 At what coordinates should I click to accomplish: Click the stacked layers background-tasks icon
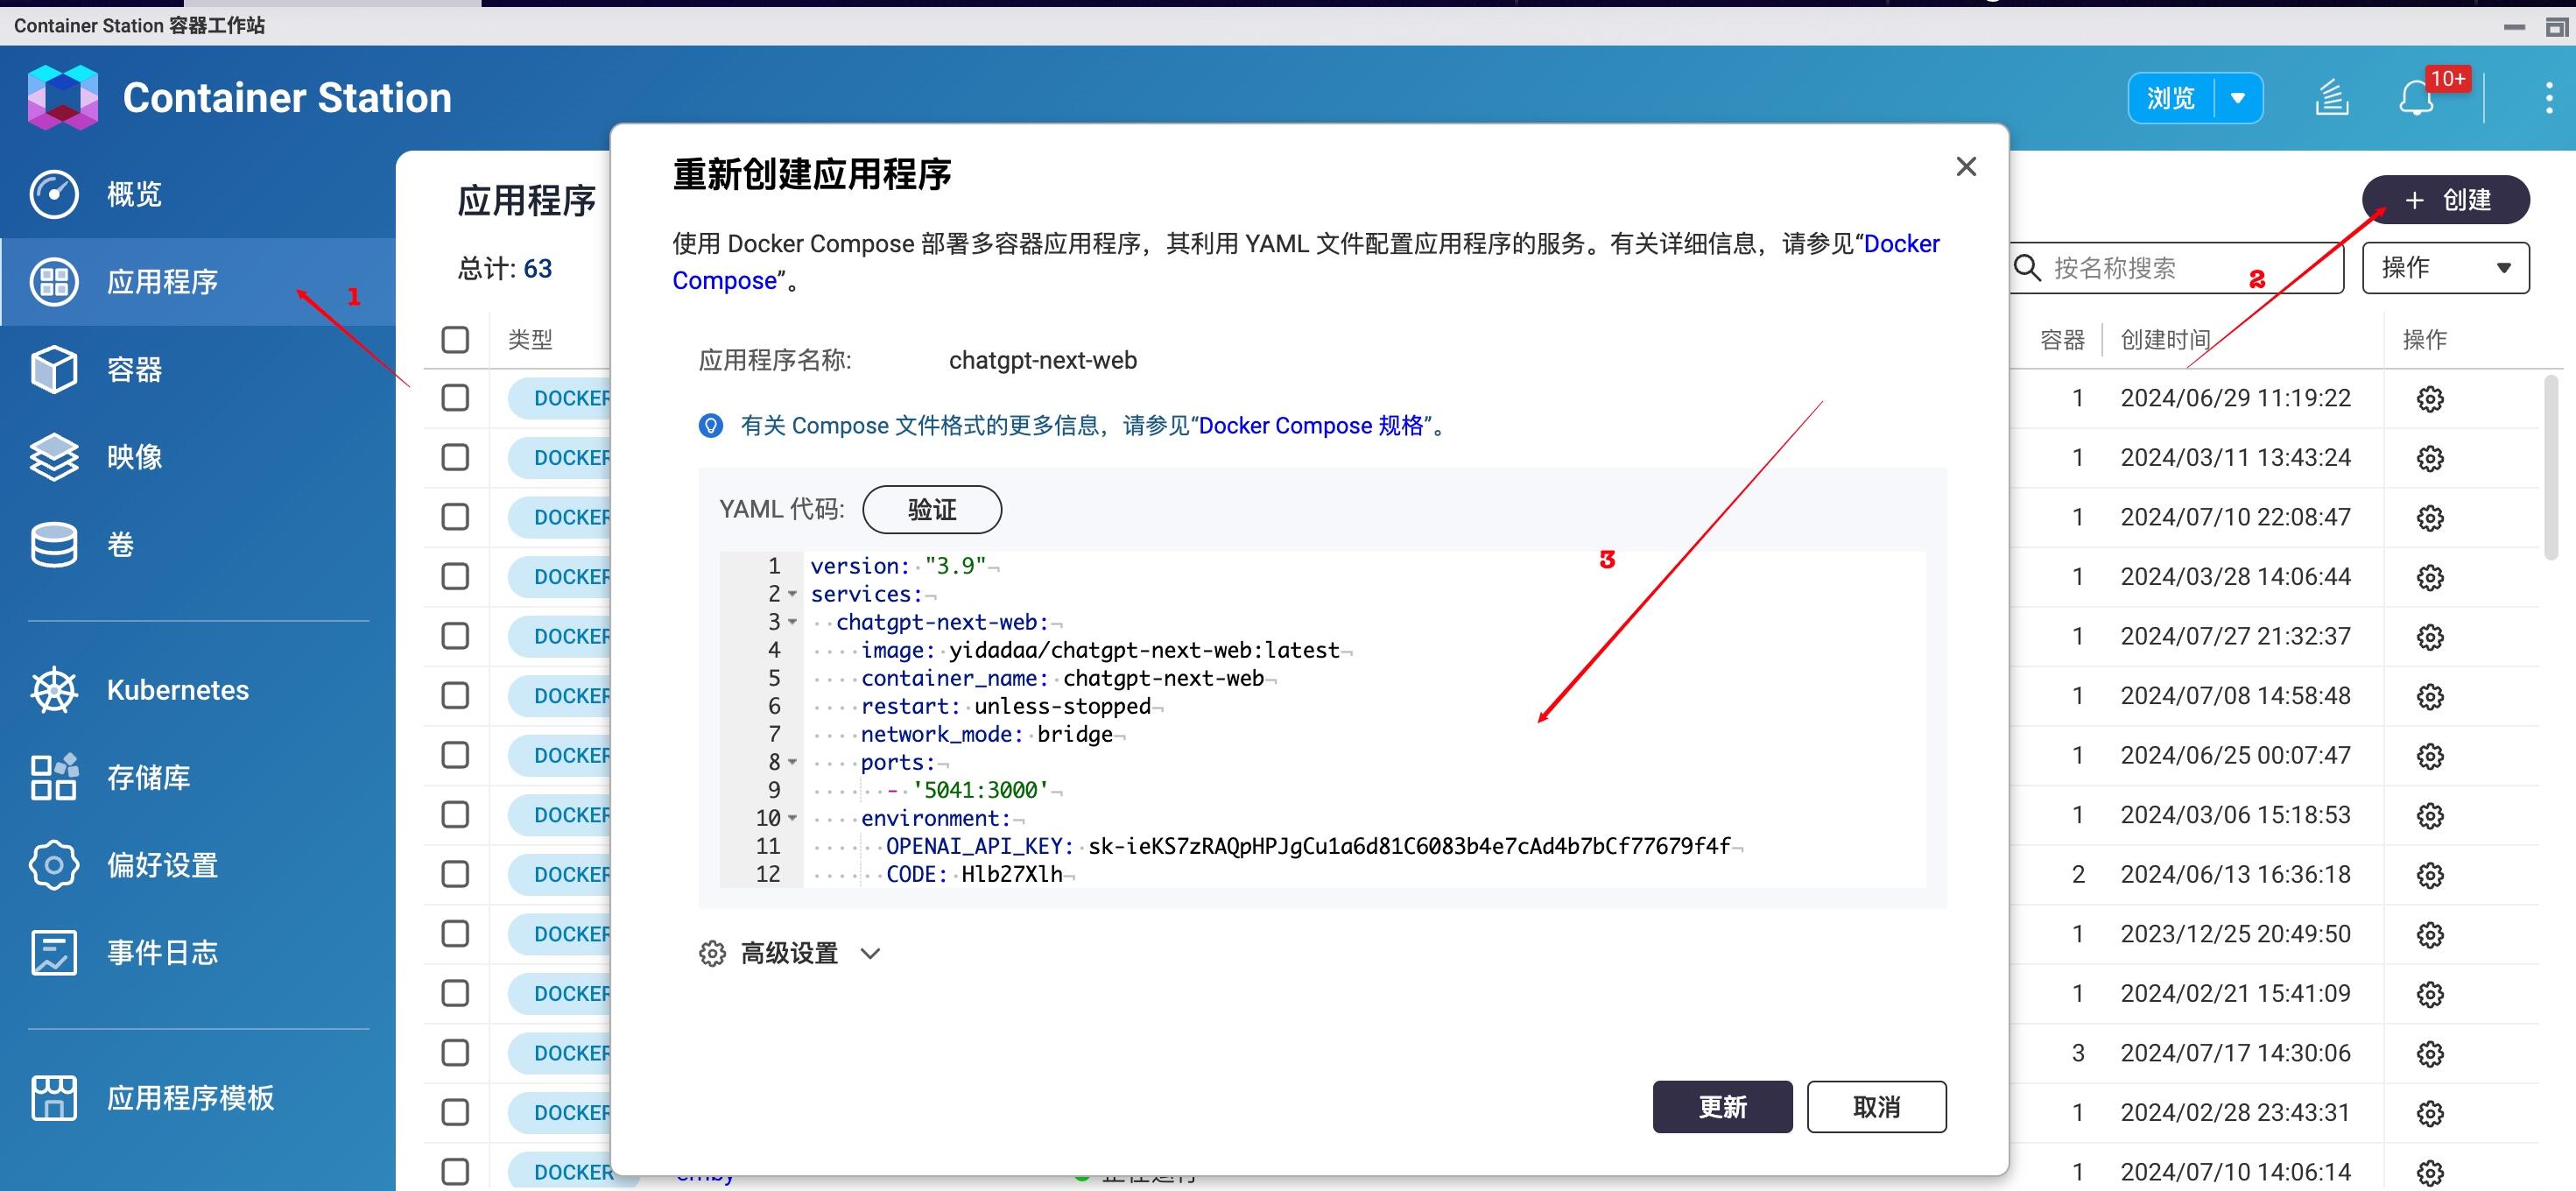[x=2331, y=98]
